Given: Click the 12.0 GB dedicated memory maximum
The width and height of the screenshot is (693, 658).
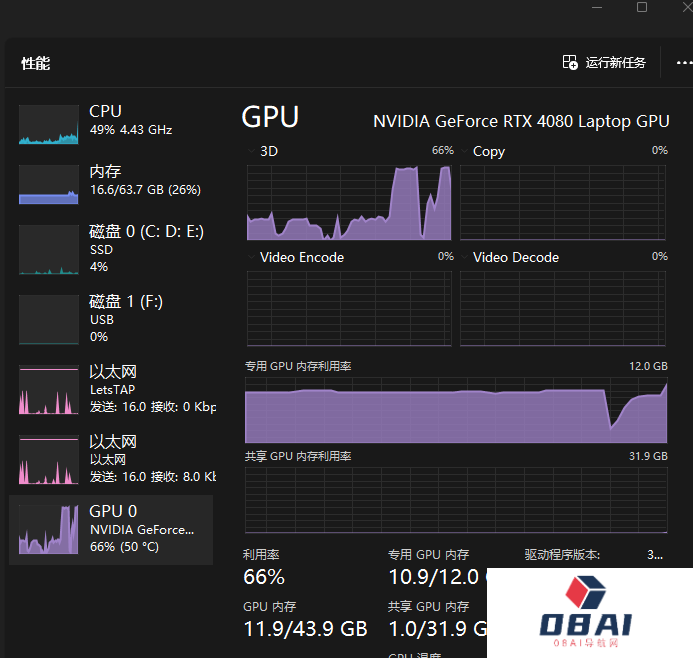Looking at the screenshot, I should tap(648, 366).
